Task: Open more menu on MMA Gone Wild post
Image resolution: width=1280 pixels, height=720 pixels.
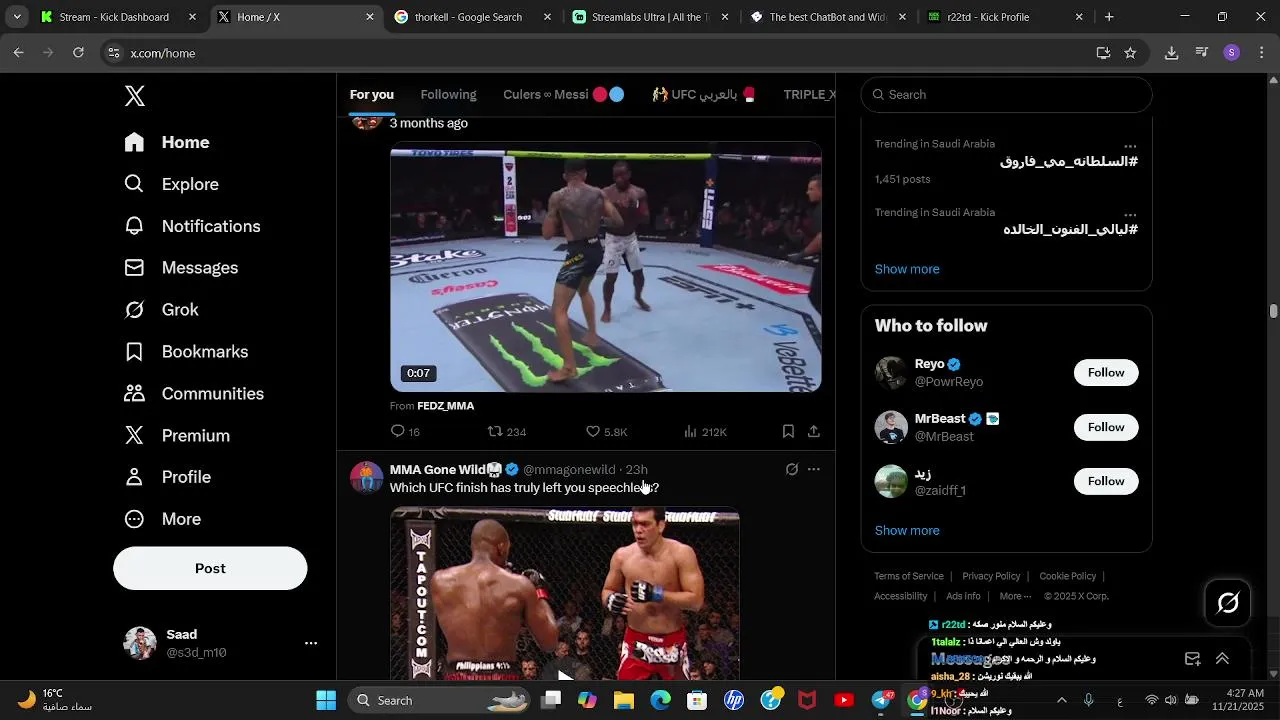Action: pyautogui.click(x=814, y=469)
